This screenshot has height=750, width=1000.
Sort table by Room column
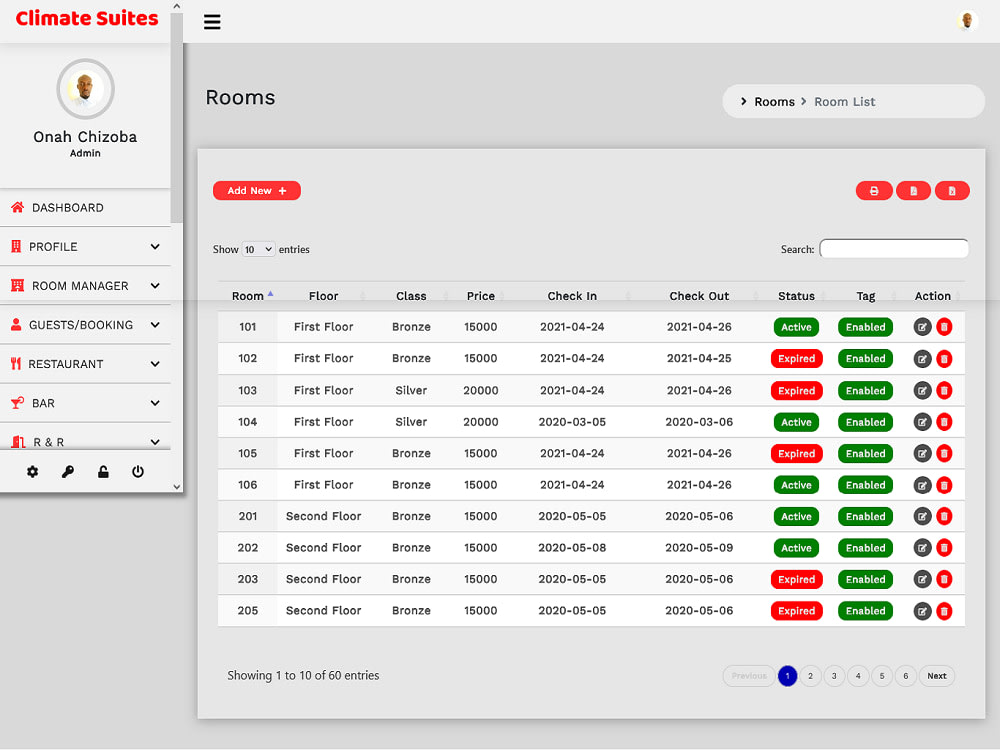(x=248, y=296)
